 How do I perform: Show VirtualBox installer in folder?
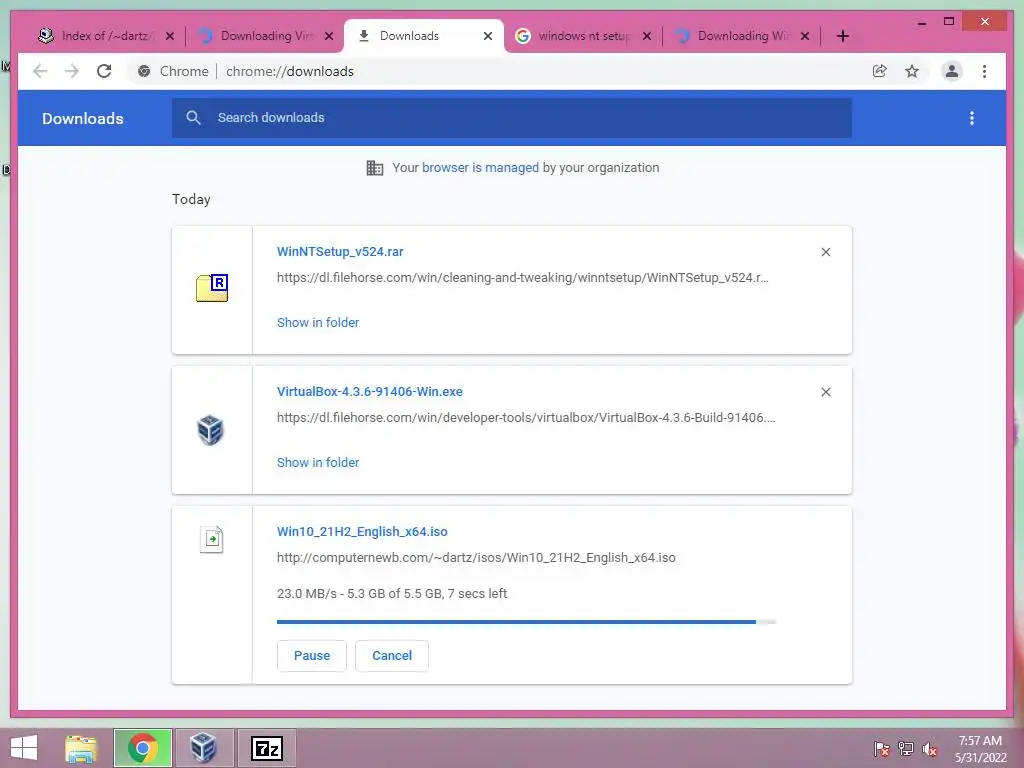point(318,462)
